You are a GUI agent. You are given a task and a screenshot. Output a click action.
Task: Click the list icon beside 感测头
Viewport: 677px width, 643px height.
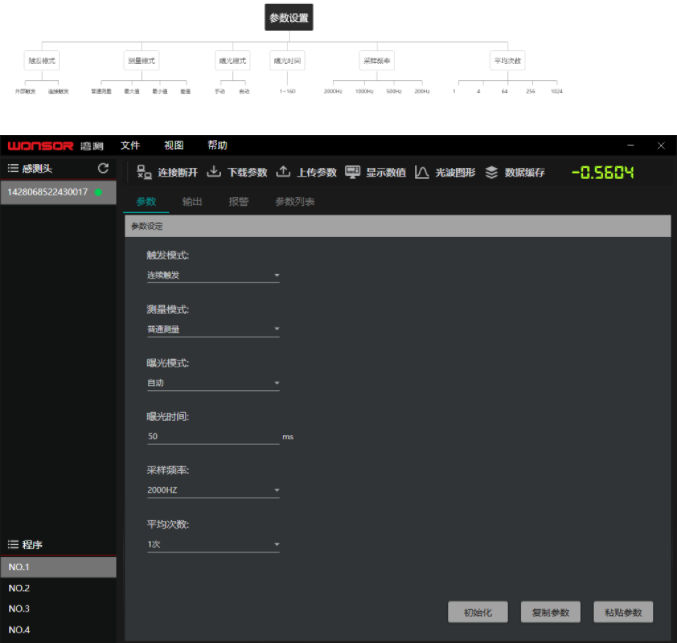13,168
